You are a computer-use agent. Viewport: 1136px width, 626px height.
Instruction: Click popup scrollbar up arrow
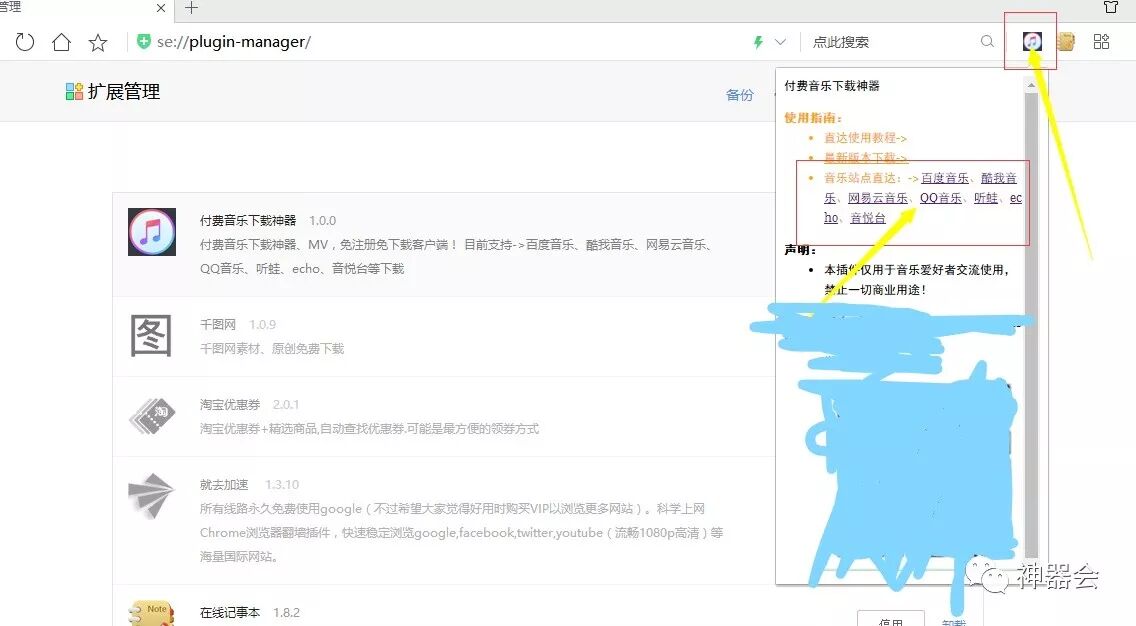pyautogui.click(x=1031, y=85)
